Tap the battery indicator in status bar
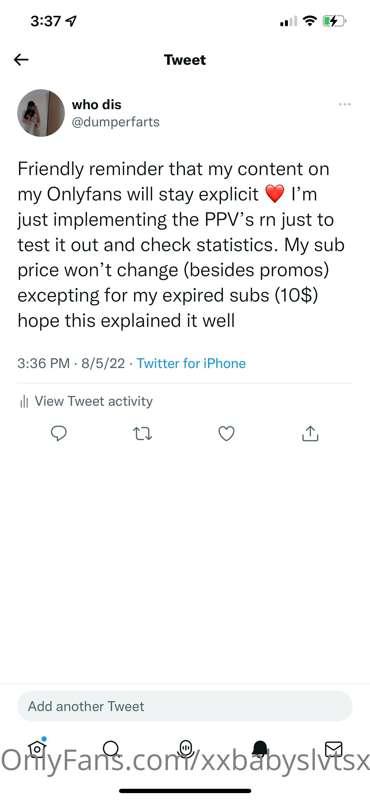 pyautogui.click(x=335, y=21)
